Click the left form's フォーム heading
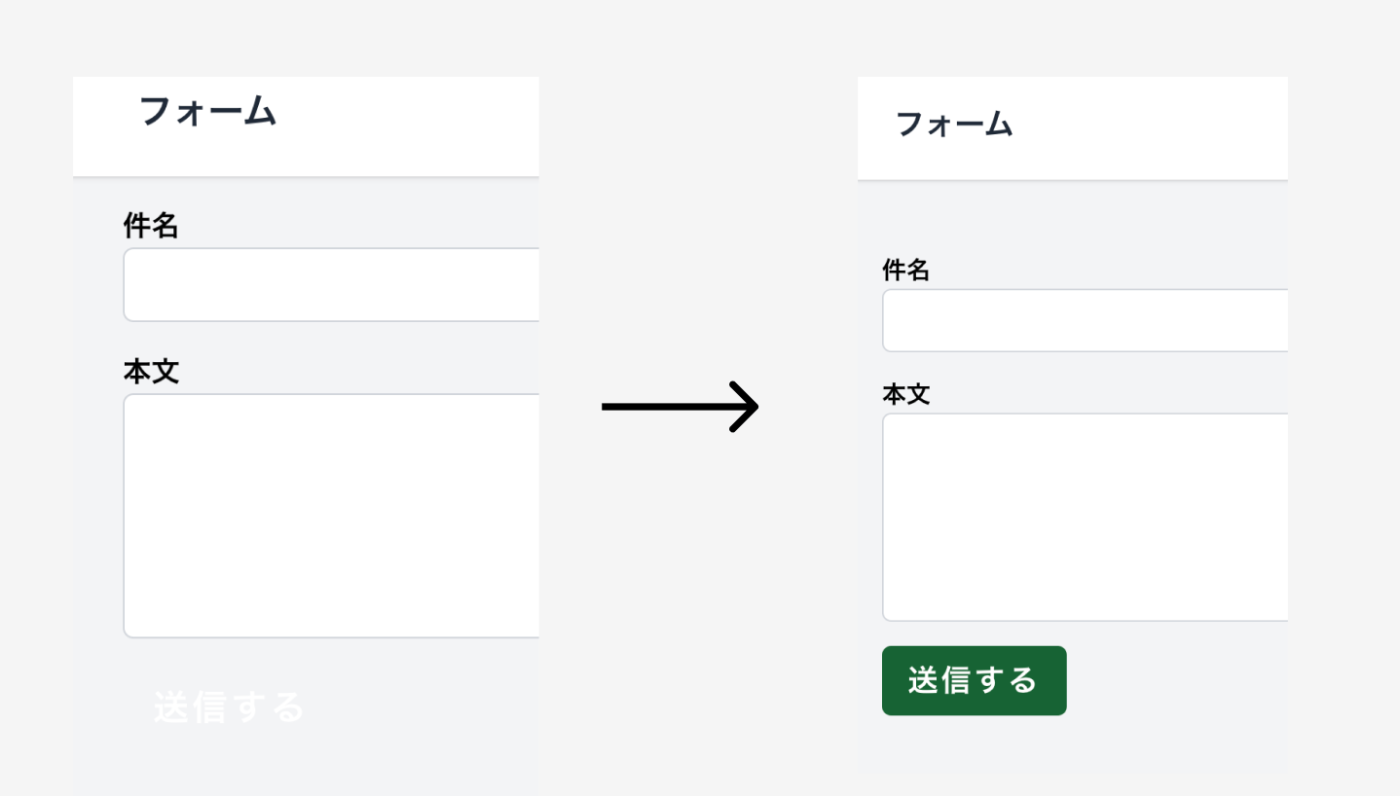Viewport: 1400px width, 796px height. (x=208, y=112)
